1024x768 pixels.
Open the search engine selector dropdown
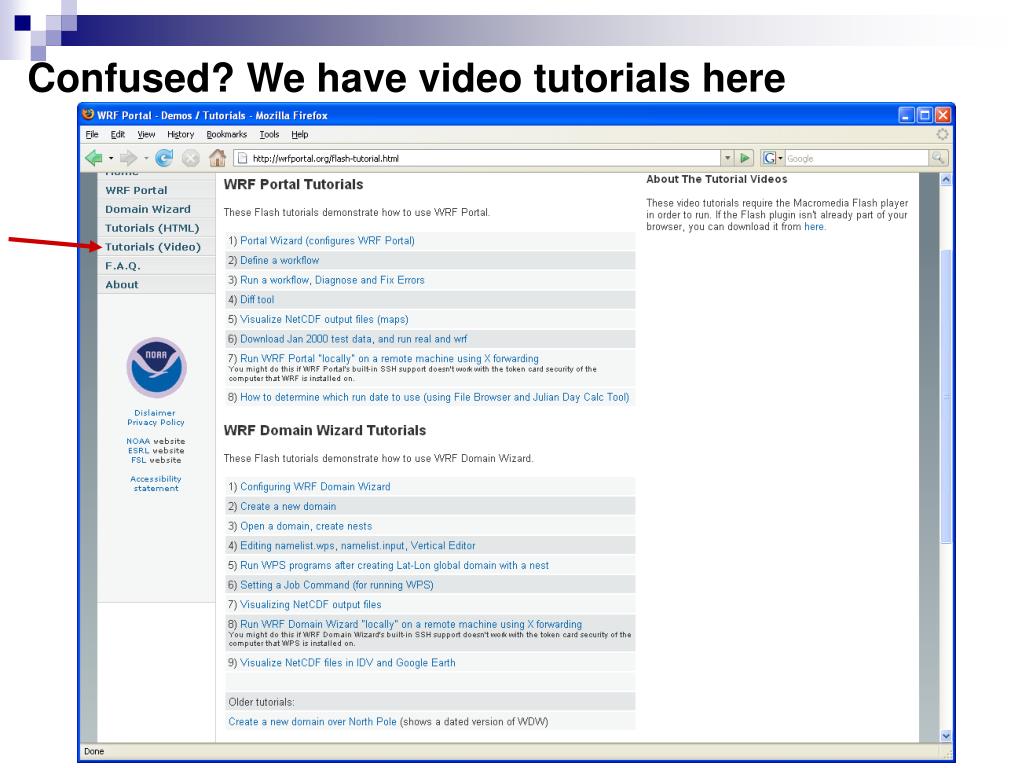780,158
